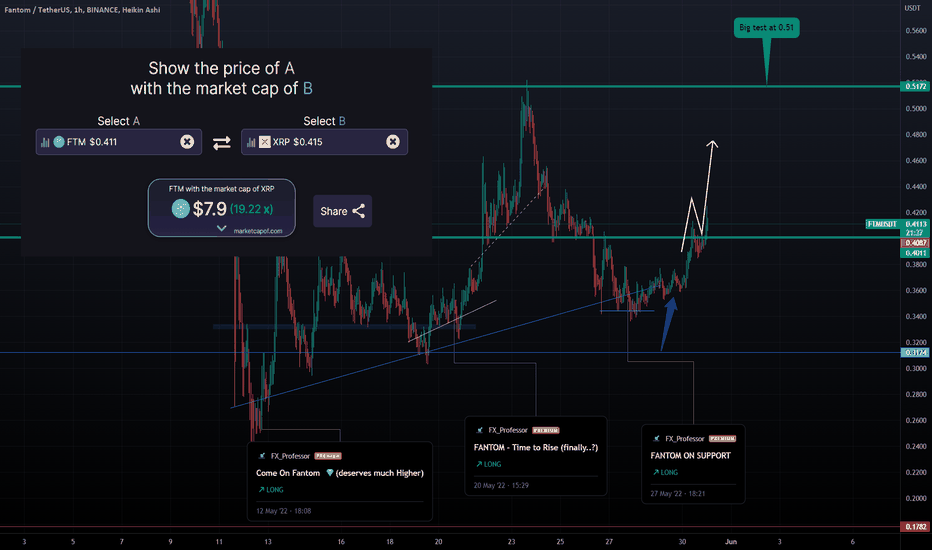This screenshot has width=932, height=550.
Task: Open the Select B field showing XRP $0.415
Action: tap(325, 142)
